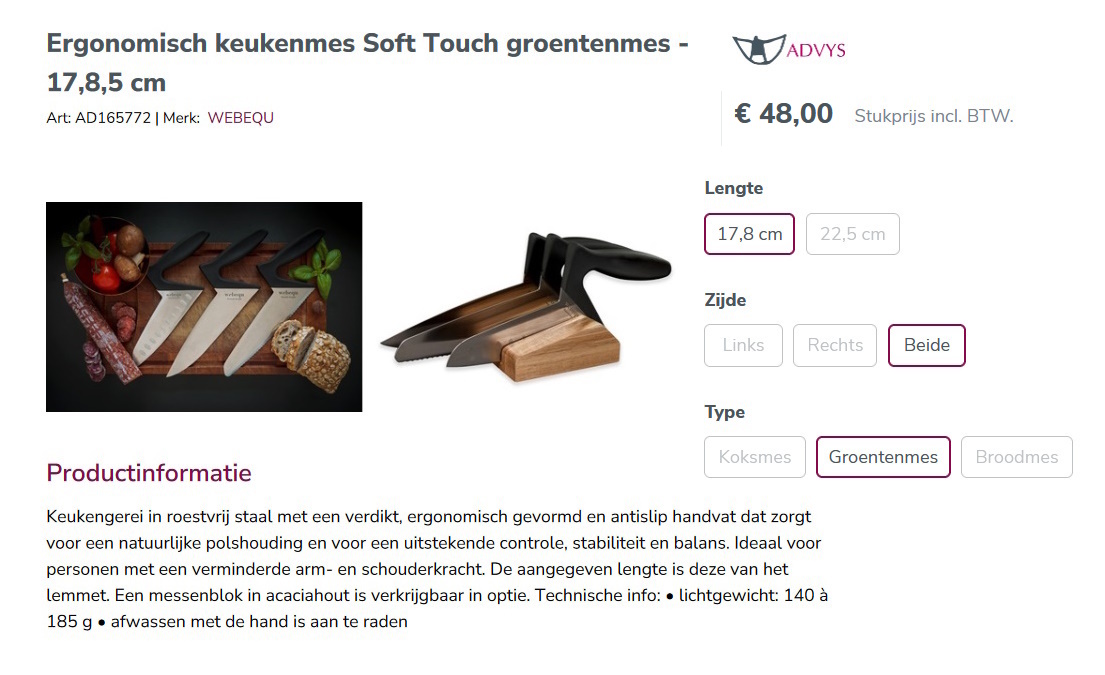
Task: Click the Lengte section label
Action: click(733, 188)
